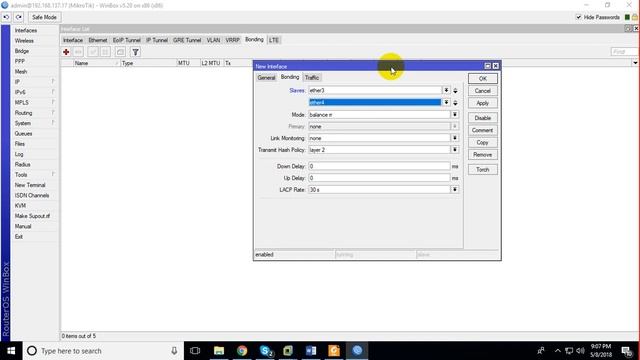Open Chrome from the taskbar
640x360 pixels.
coord(242,351)
